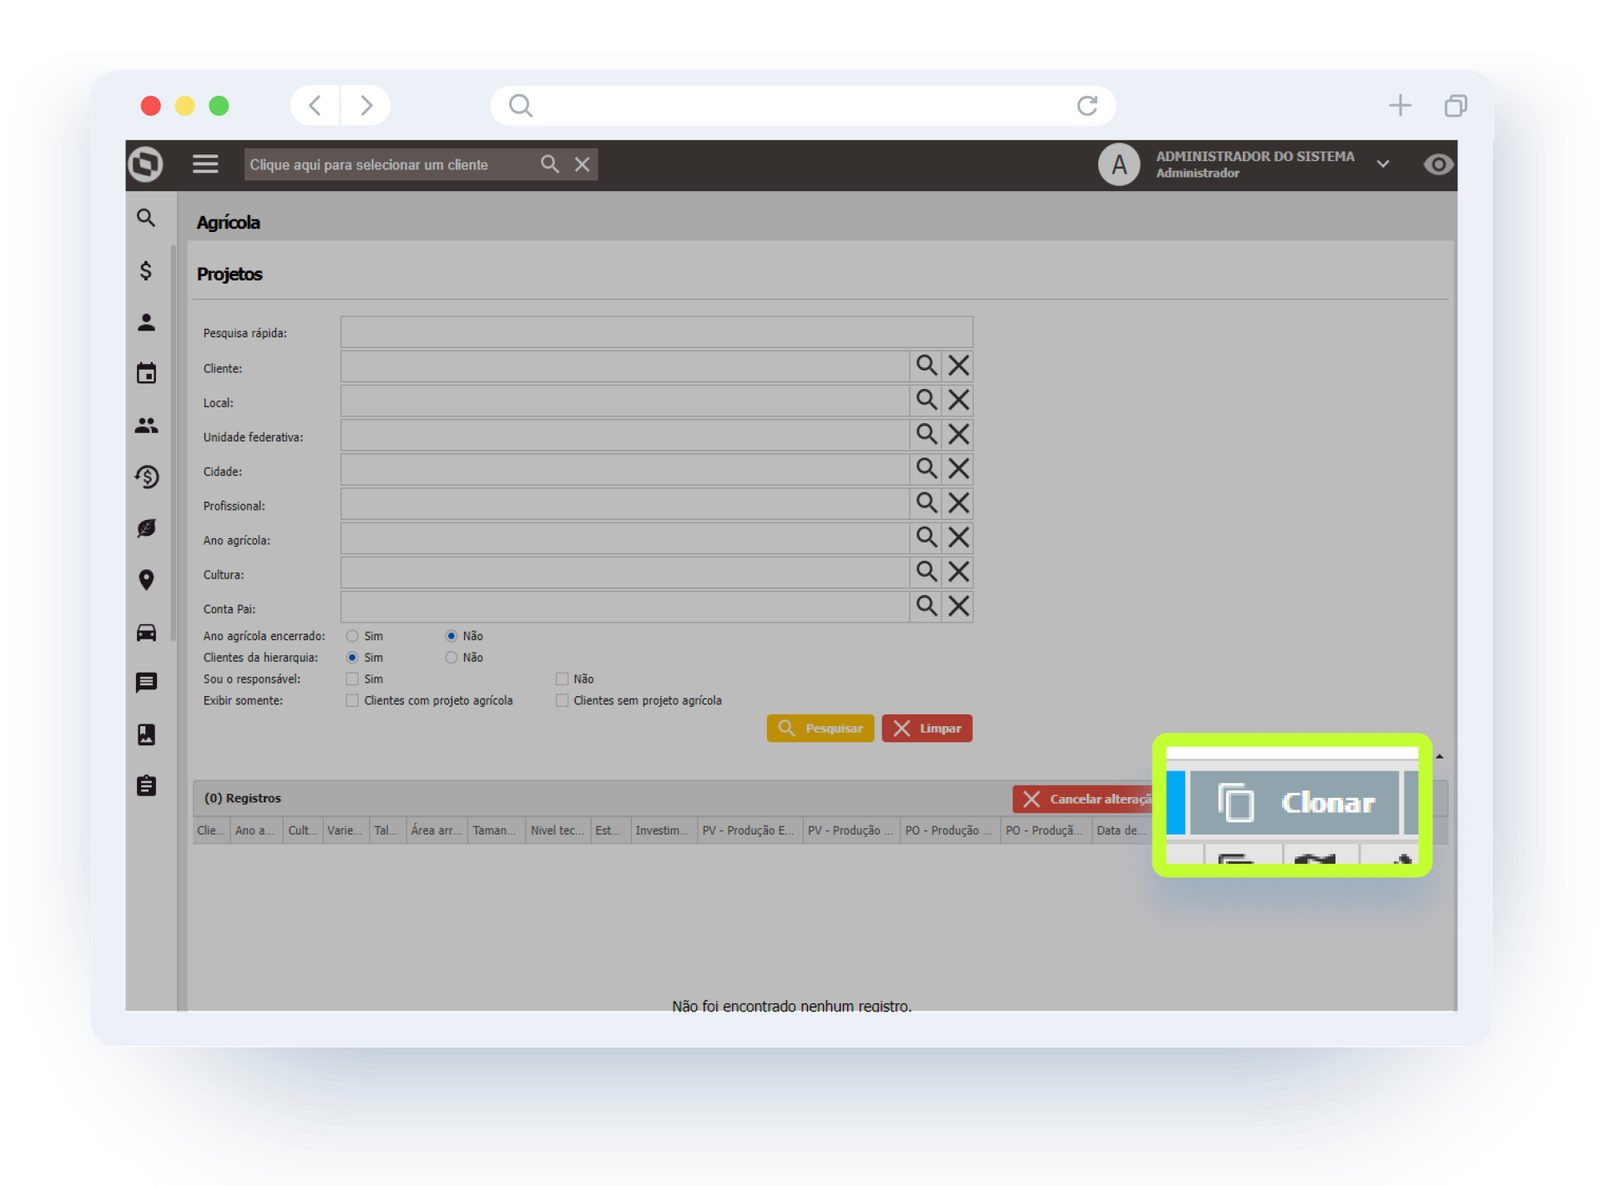The image size is (1600, 1186).
Task: Open lookup search for Cultura field
Action: click(x=927, y=572)
